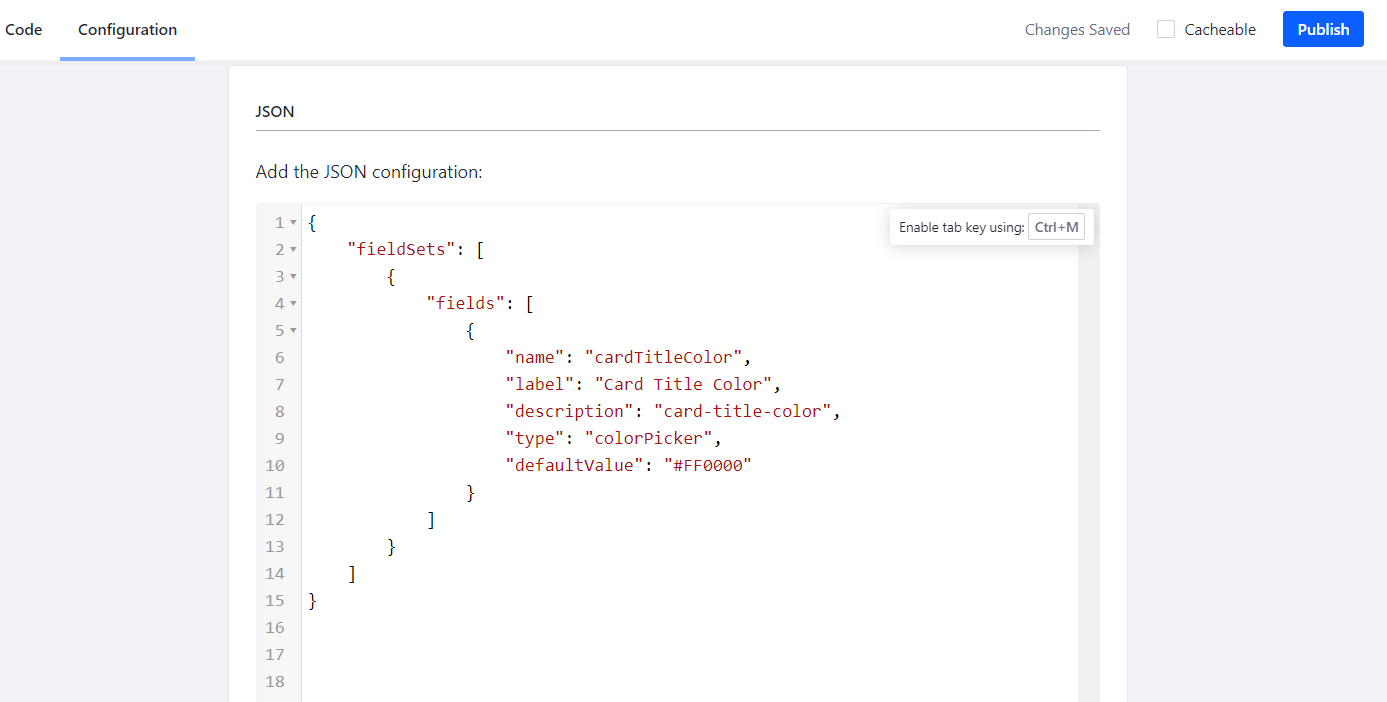The width and height of the screenshot is (1387, 702).
Task: Collapse the fold arrow on line 3
Action: click(293, 277)
